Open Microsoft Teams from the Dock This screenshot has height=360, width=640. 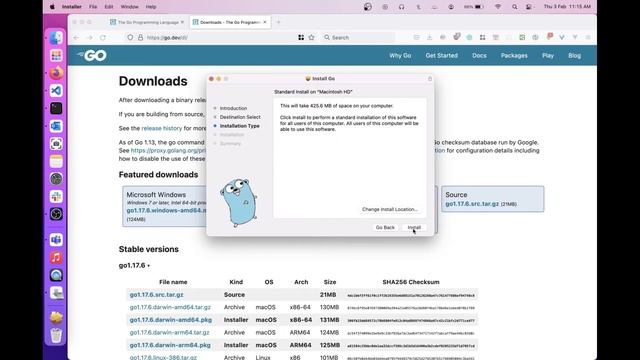[56, 240]
